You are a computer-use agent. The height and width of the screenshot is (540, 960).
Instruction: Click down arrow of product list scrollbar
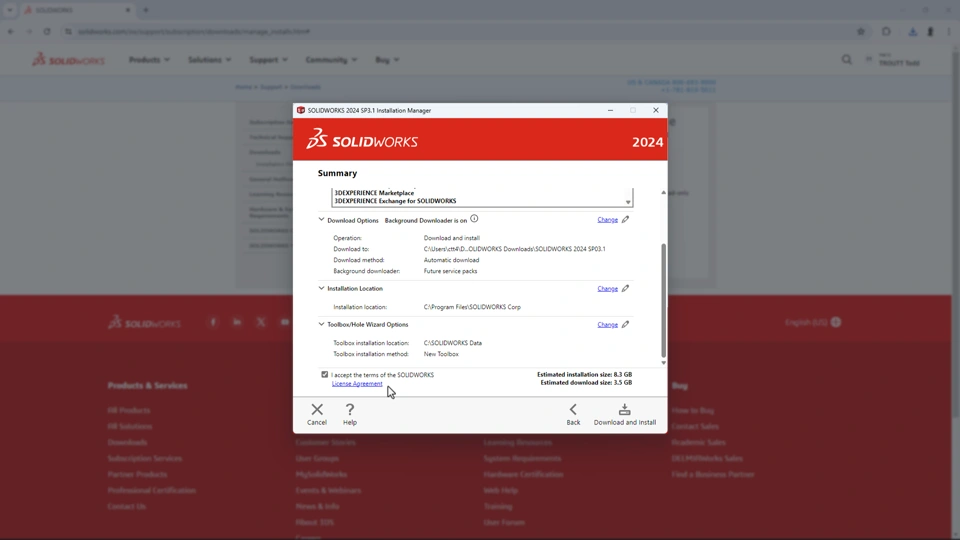[628, 202]
